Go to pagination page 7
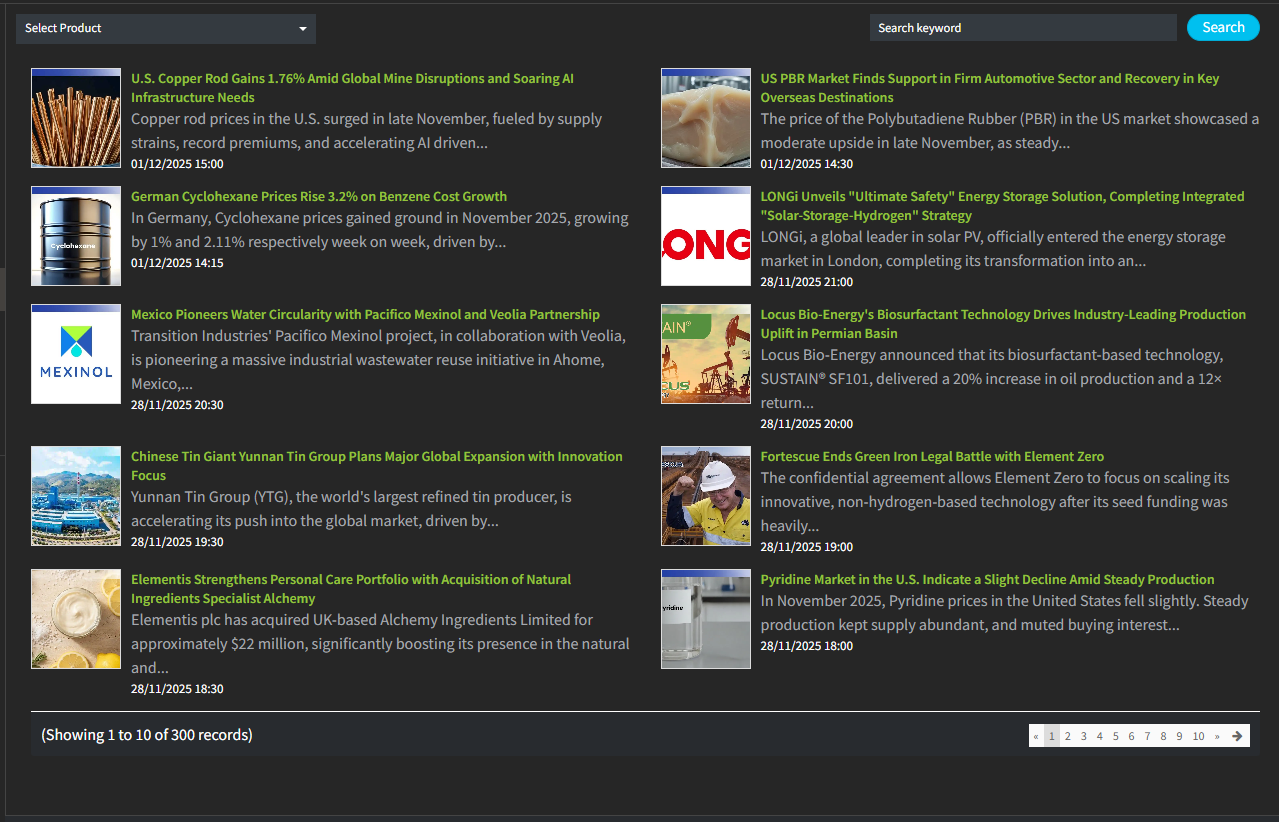 [x=1147, y=736]
